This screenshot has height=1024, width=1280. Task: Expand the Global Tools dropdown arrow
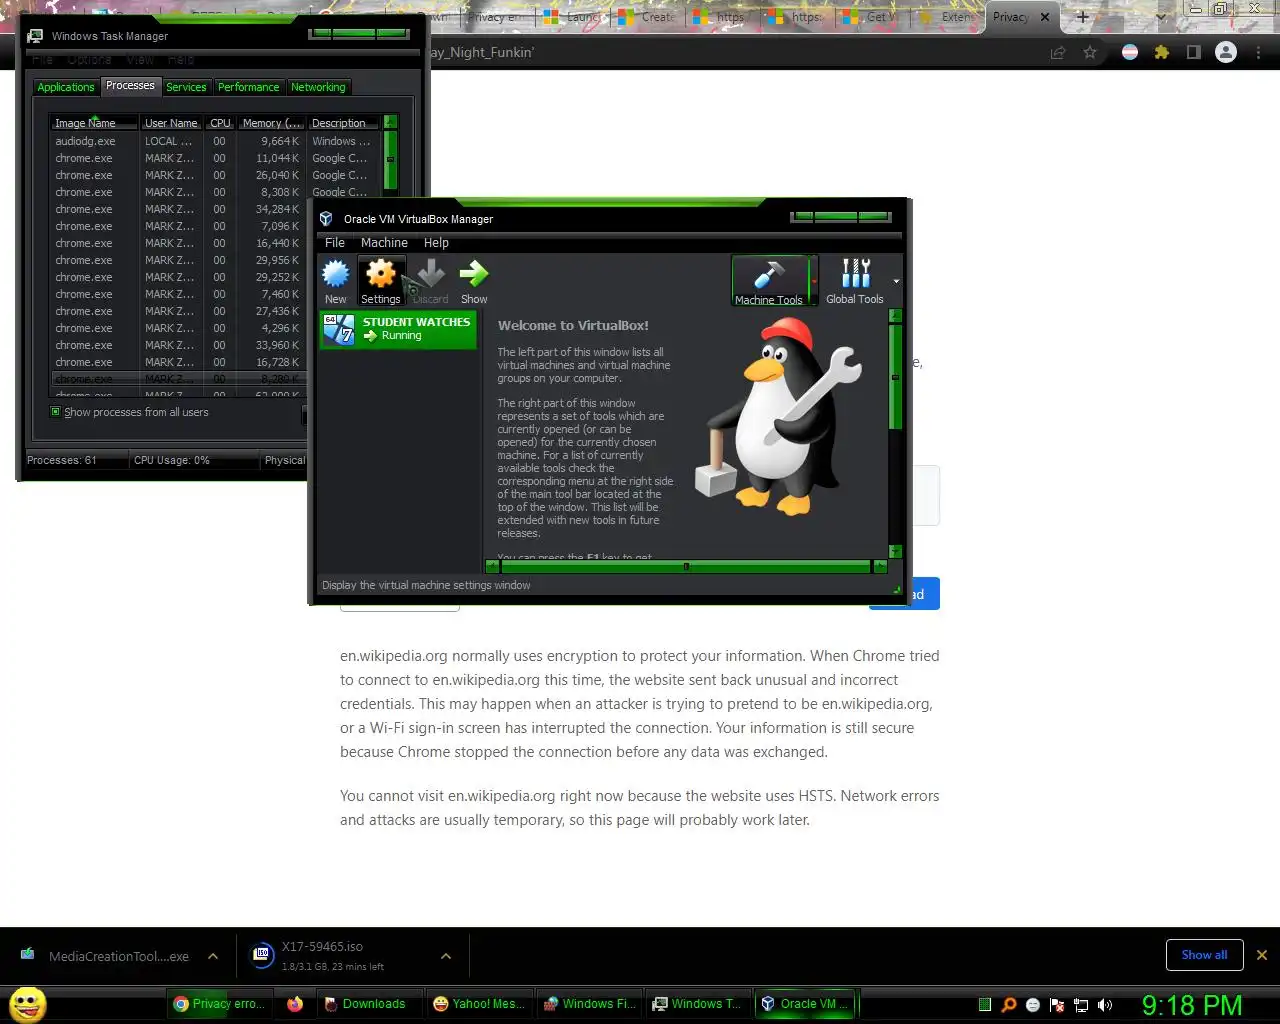pos(896,281)
